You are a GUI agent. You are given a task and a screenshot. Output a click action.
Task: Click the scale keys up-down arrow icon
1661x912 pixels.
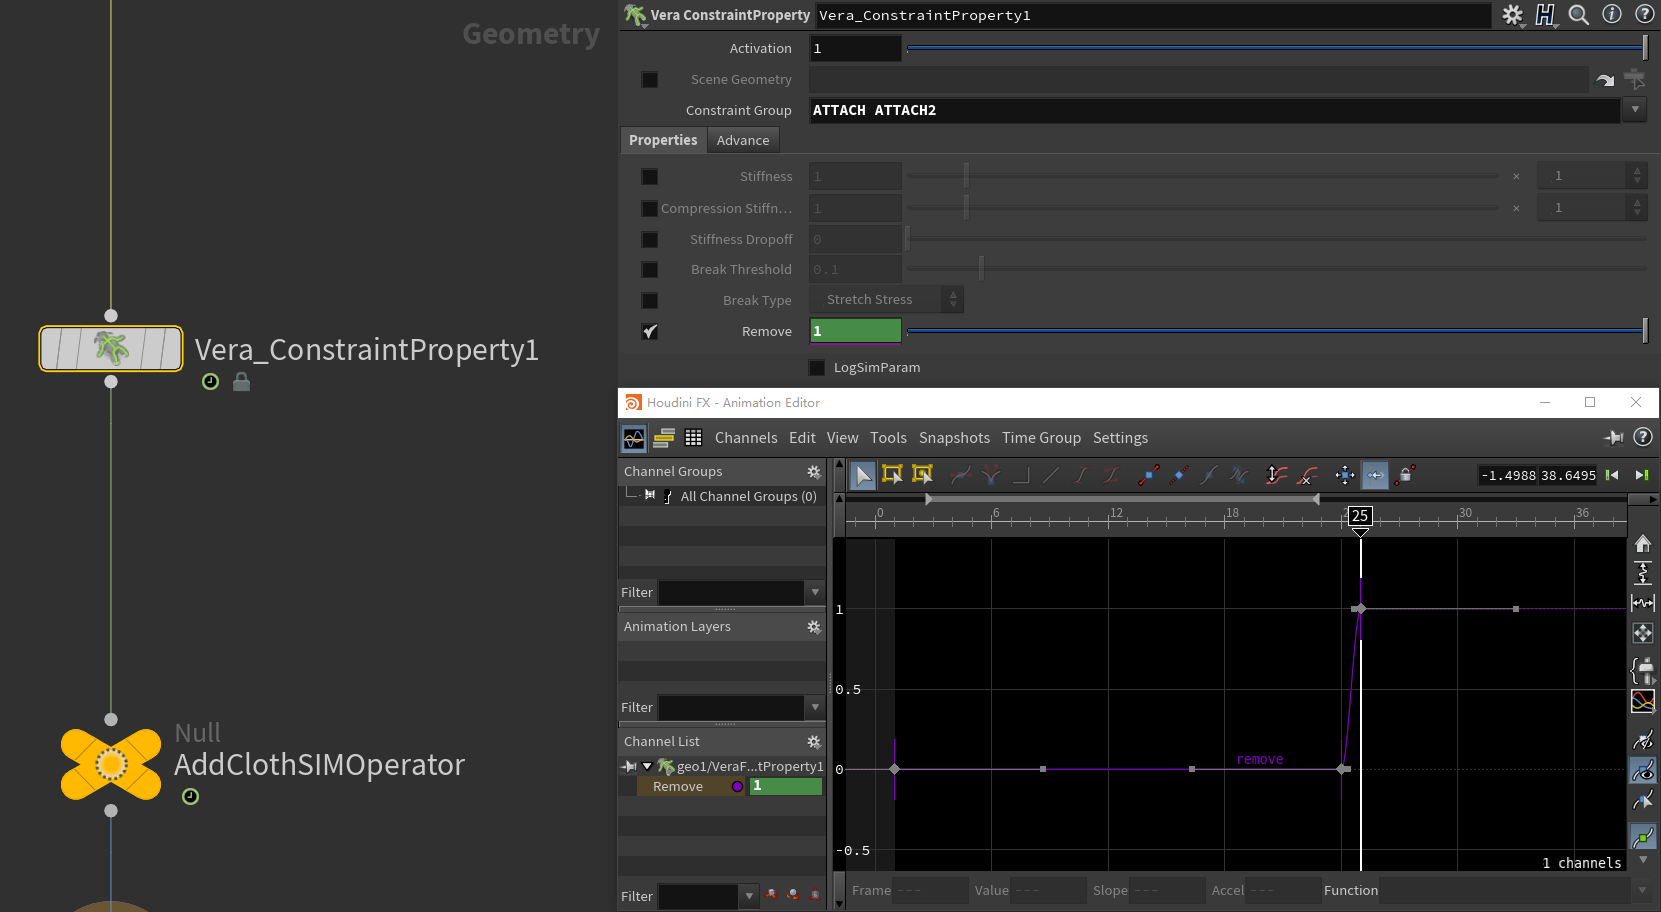point(1276,475)
